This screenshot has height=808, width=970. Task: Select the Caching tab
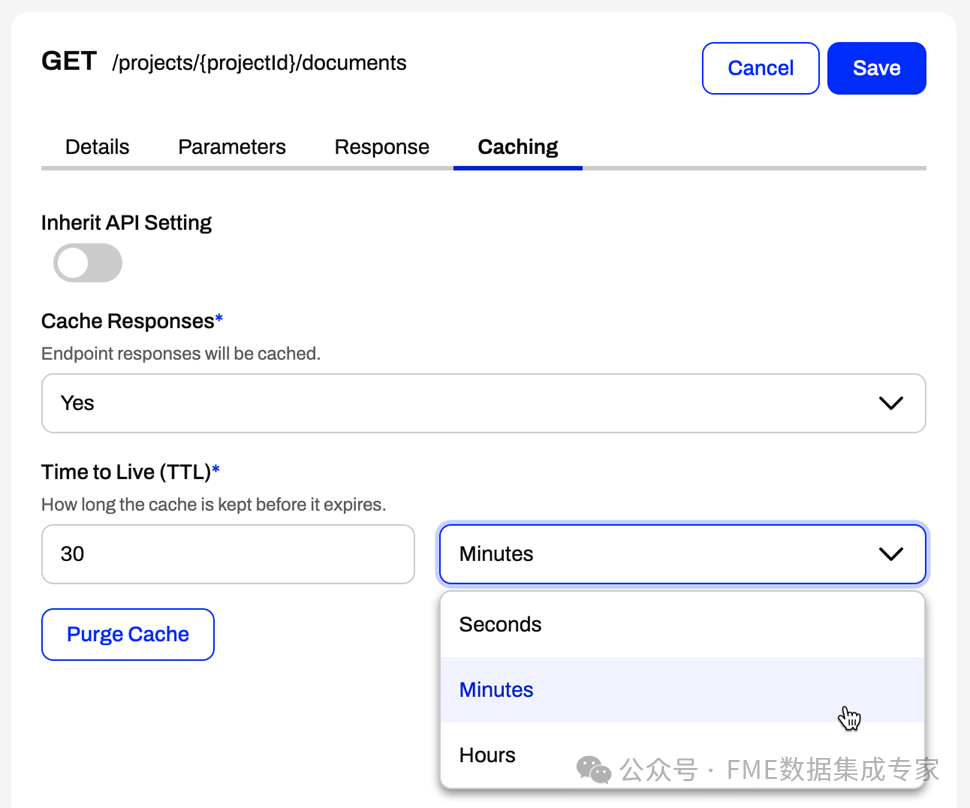coord(517,147)
